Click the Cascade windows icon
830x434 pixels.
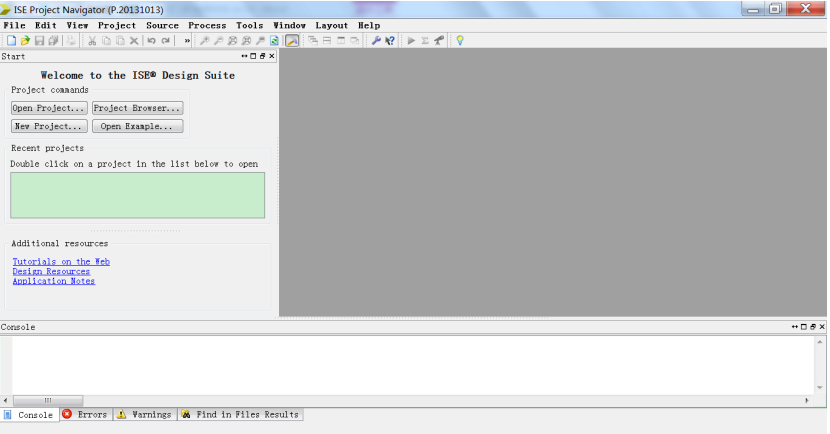313,41
